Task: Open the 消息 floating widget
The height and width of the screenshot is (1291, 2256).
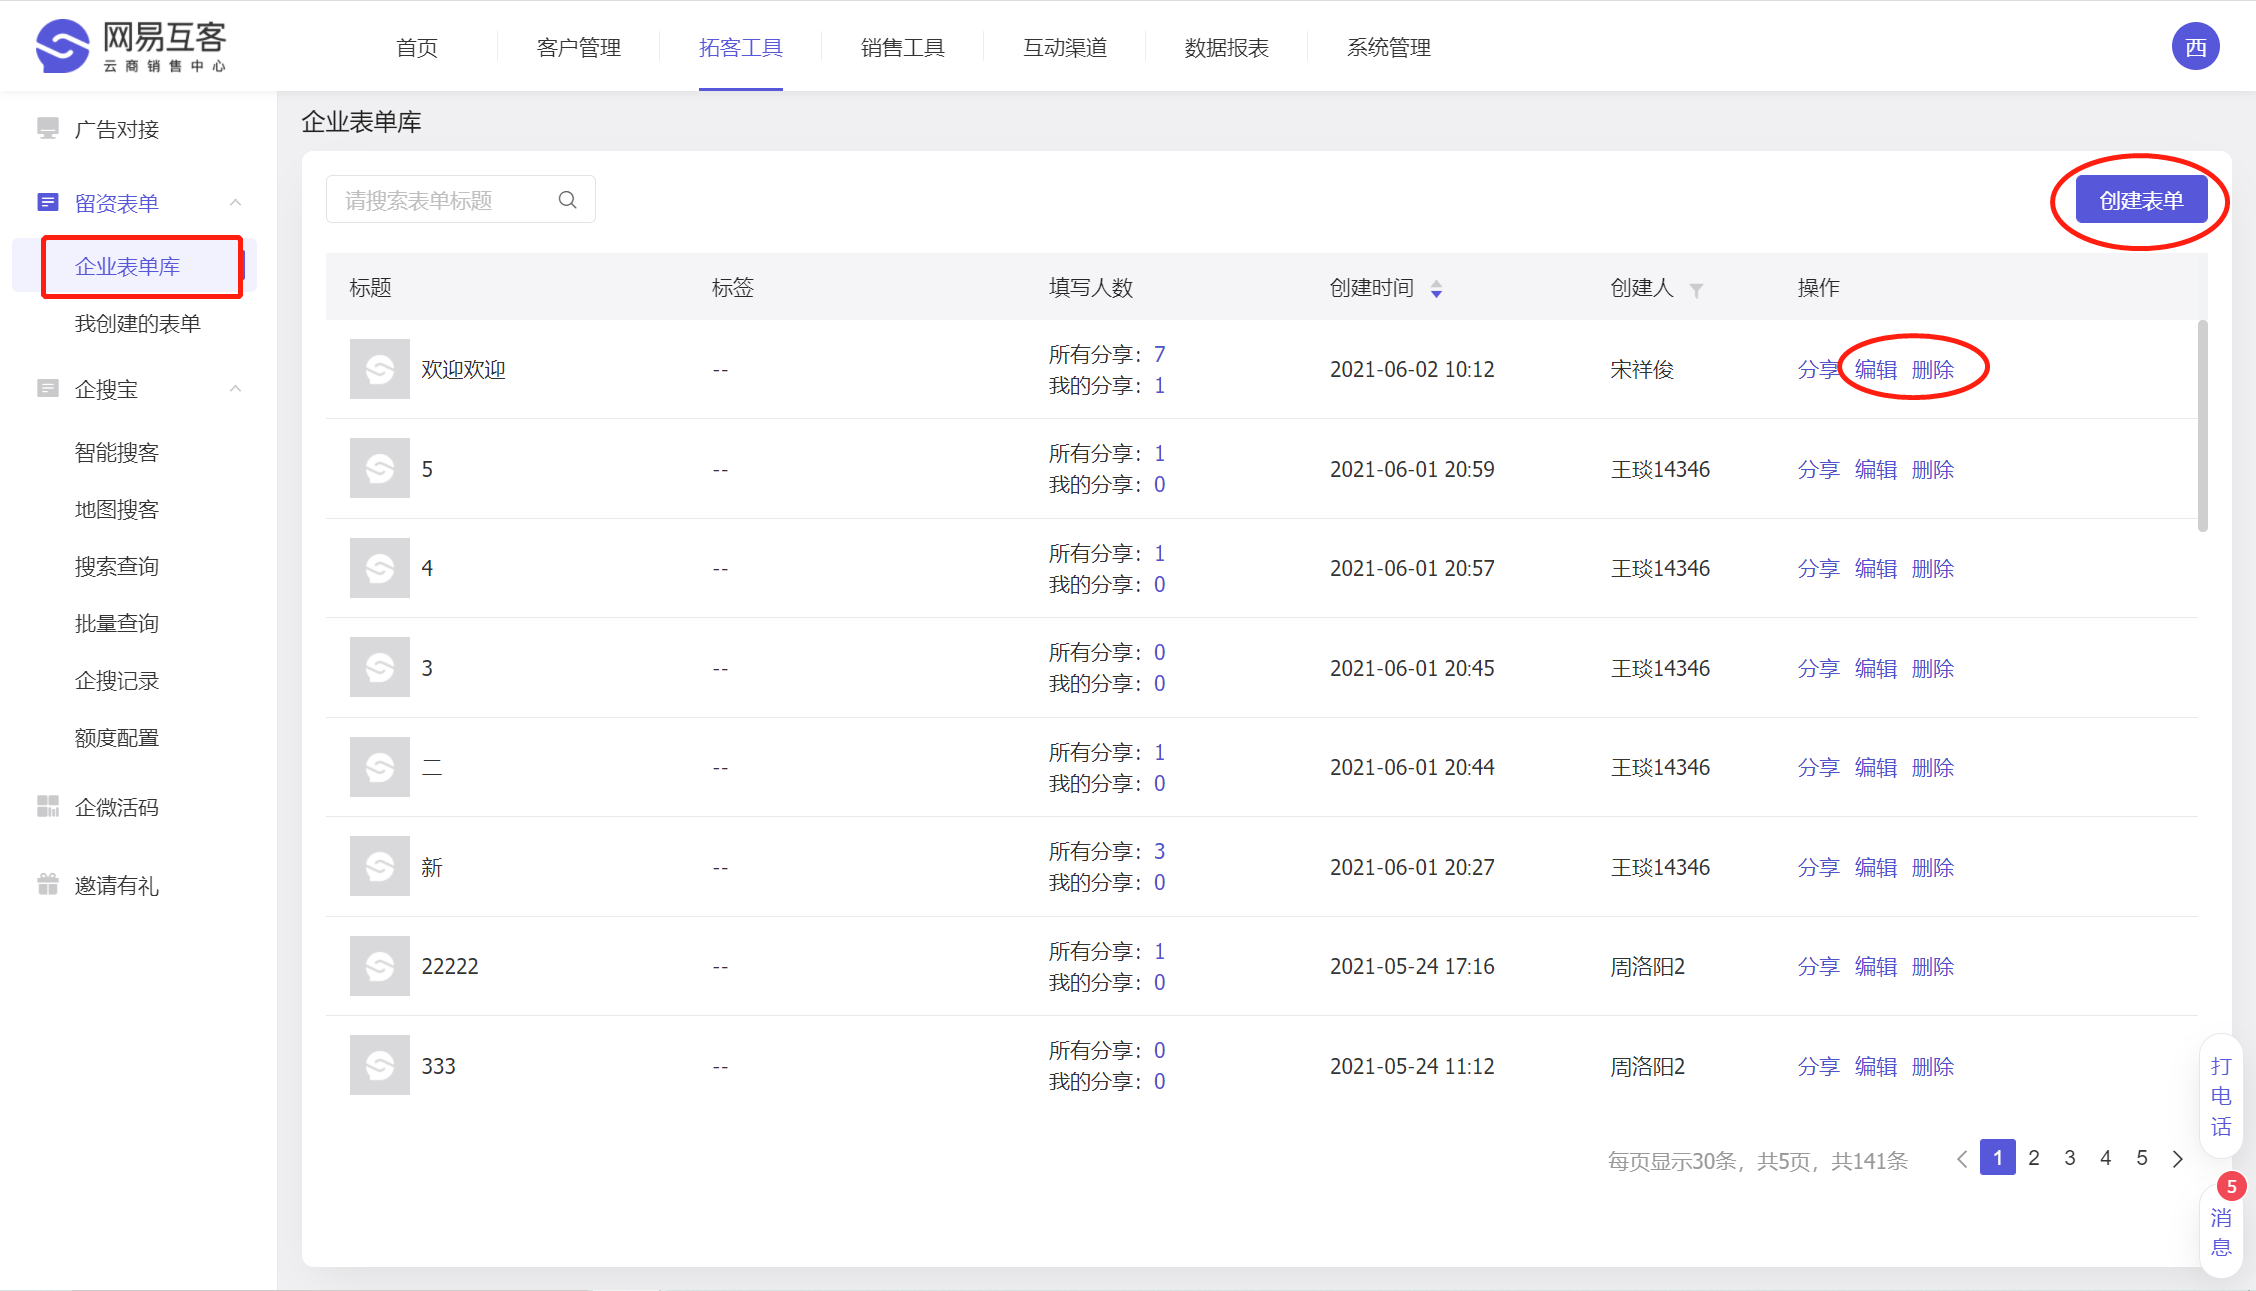Action: (2221, 1231)
